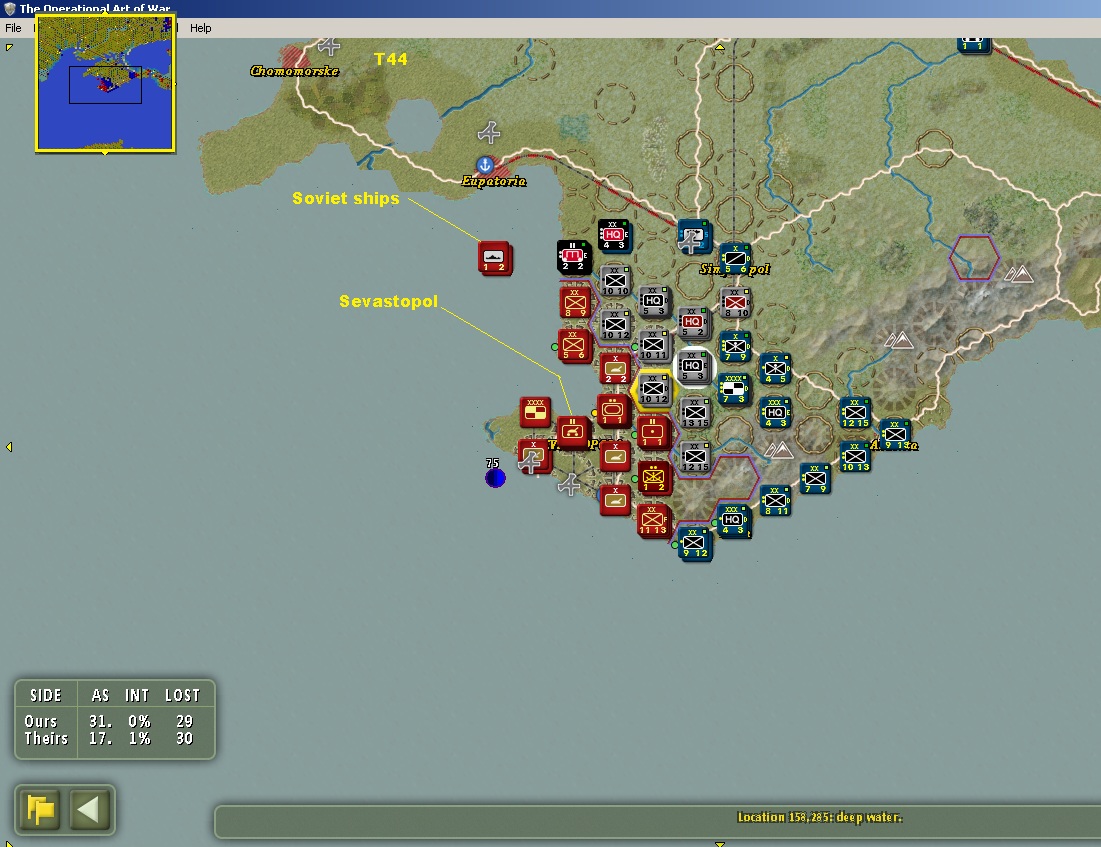The image size is (1101, 847).
Task: Select the blue division rated 12 15
Action: (x=855, y=412)
